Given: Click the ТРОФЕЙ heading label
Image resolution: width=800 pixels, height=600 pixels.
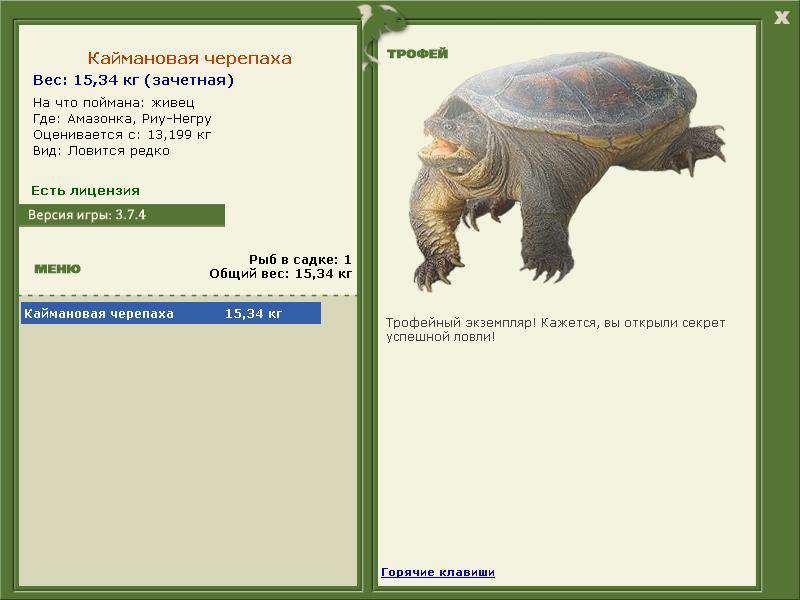Looking at the screenshot, I should tap(417, 54).
